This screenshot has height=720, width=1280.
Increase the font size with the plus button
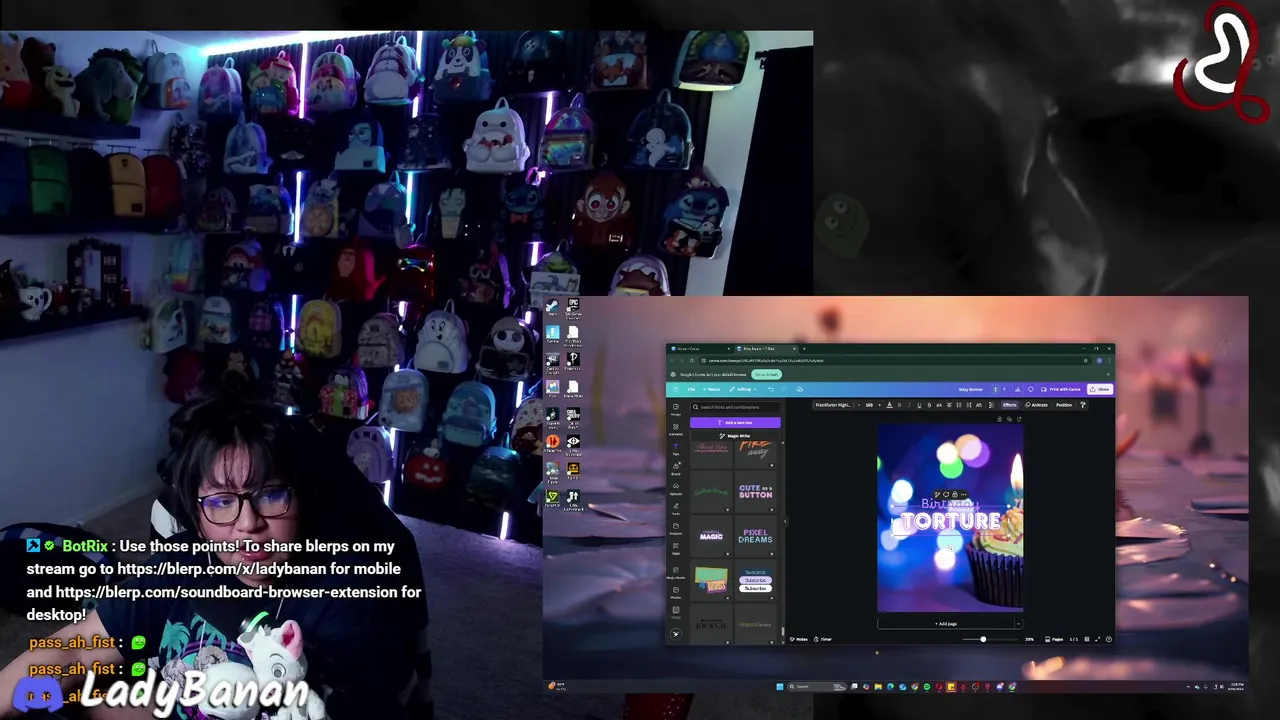point(880,405)
